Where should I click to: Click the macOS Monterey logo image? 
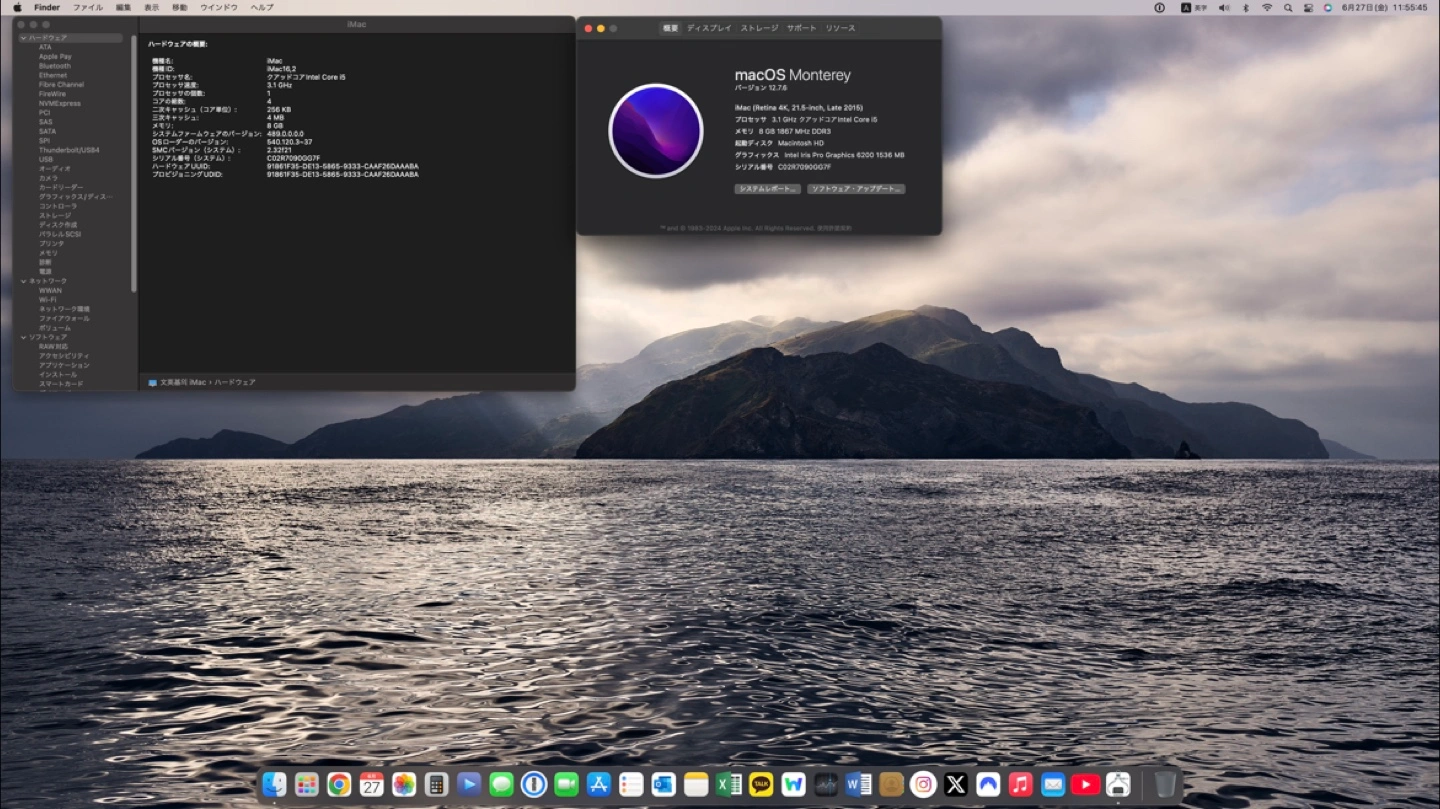point(656,130)
